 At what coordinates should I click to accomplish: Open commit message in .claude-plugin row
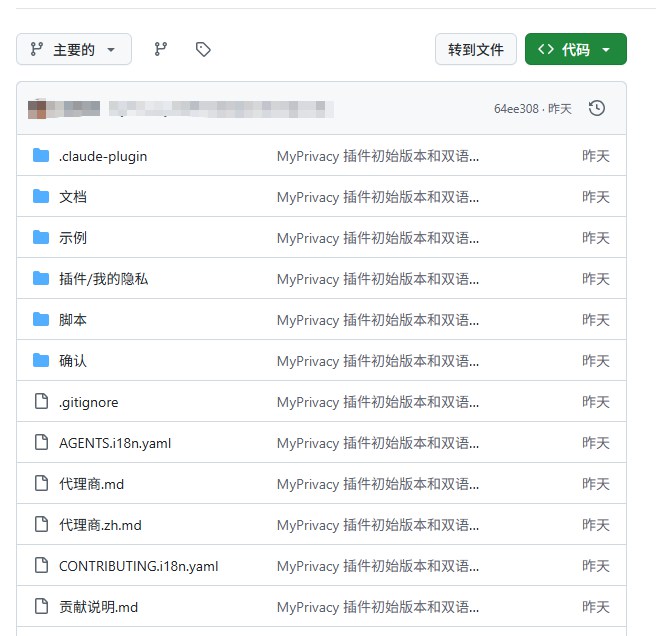click(x=378, y=156)
